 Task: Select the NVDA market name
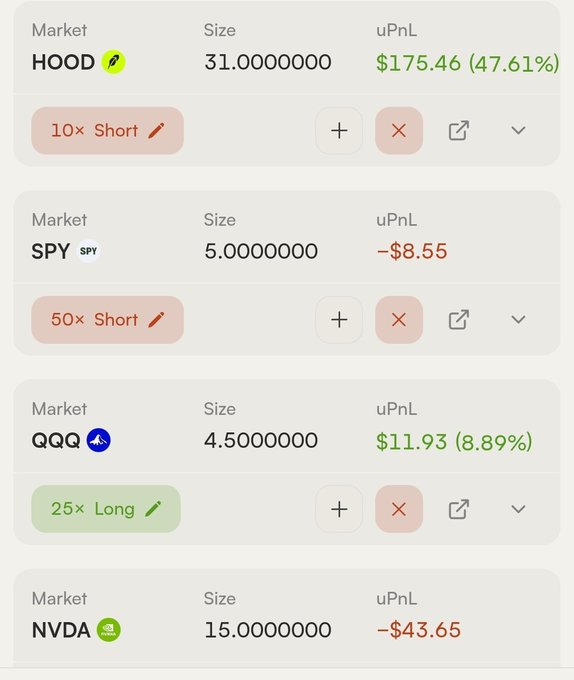(61, 630)
